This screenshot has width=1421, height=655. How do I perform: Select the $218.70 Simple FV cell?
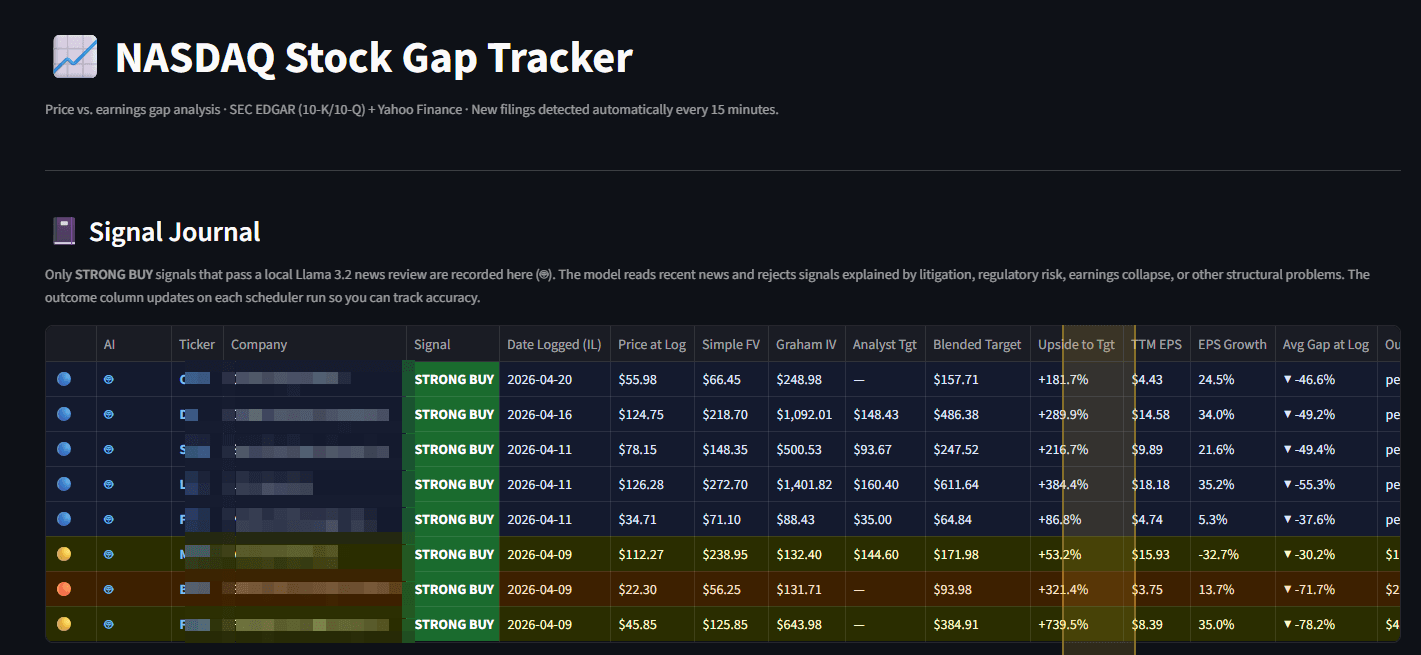tap(731, 414)
